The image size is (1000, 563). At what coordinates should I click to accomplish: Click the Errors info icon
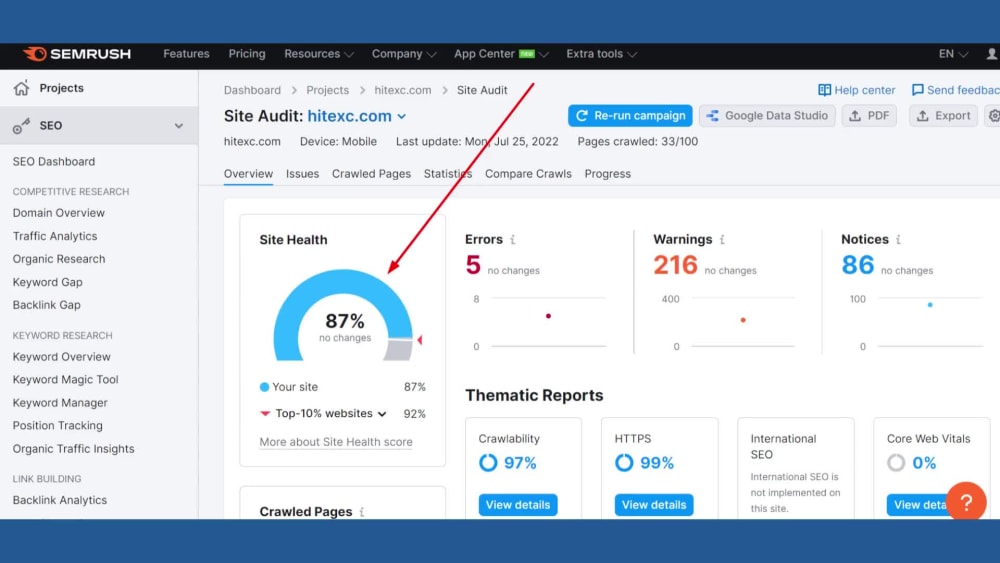(513, 240)
